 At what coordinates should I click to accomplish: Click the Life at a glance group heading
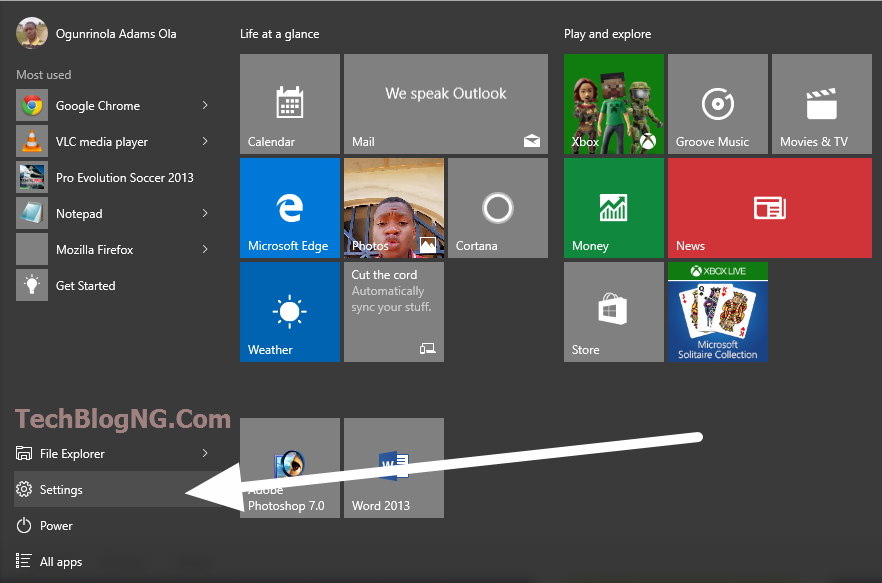(x=280, y=34)
